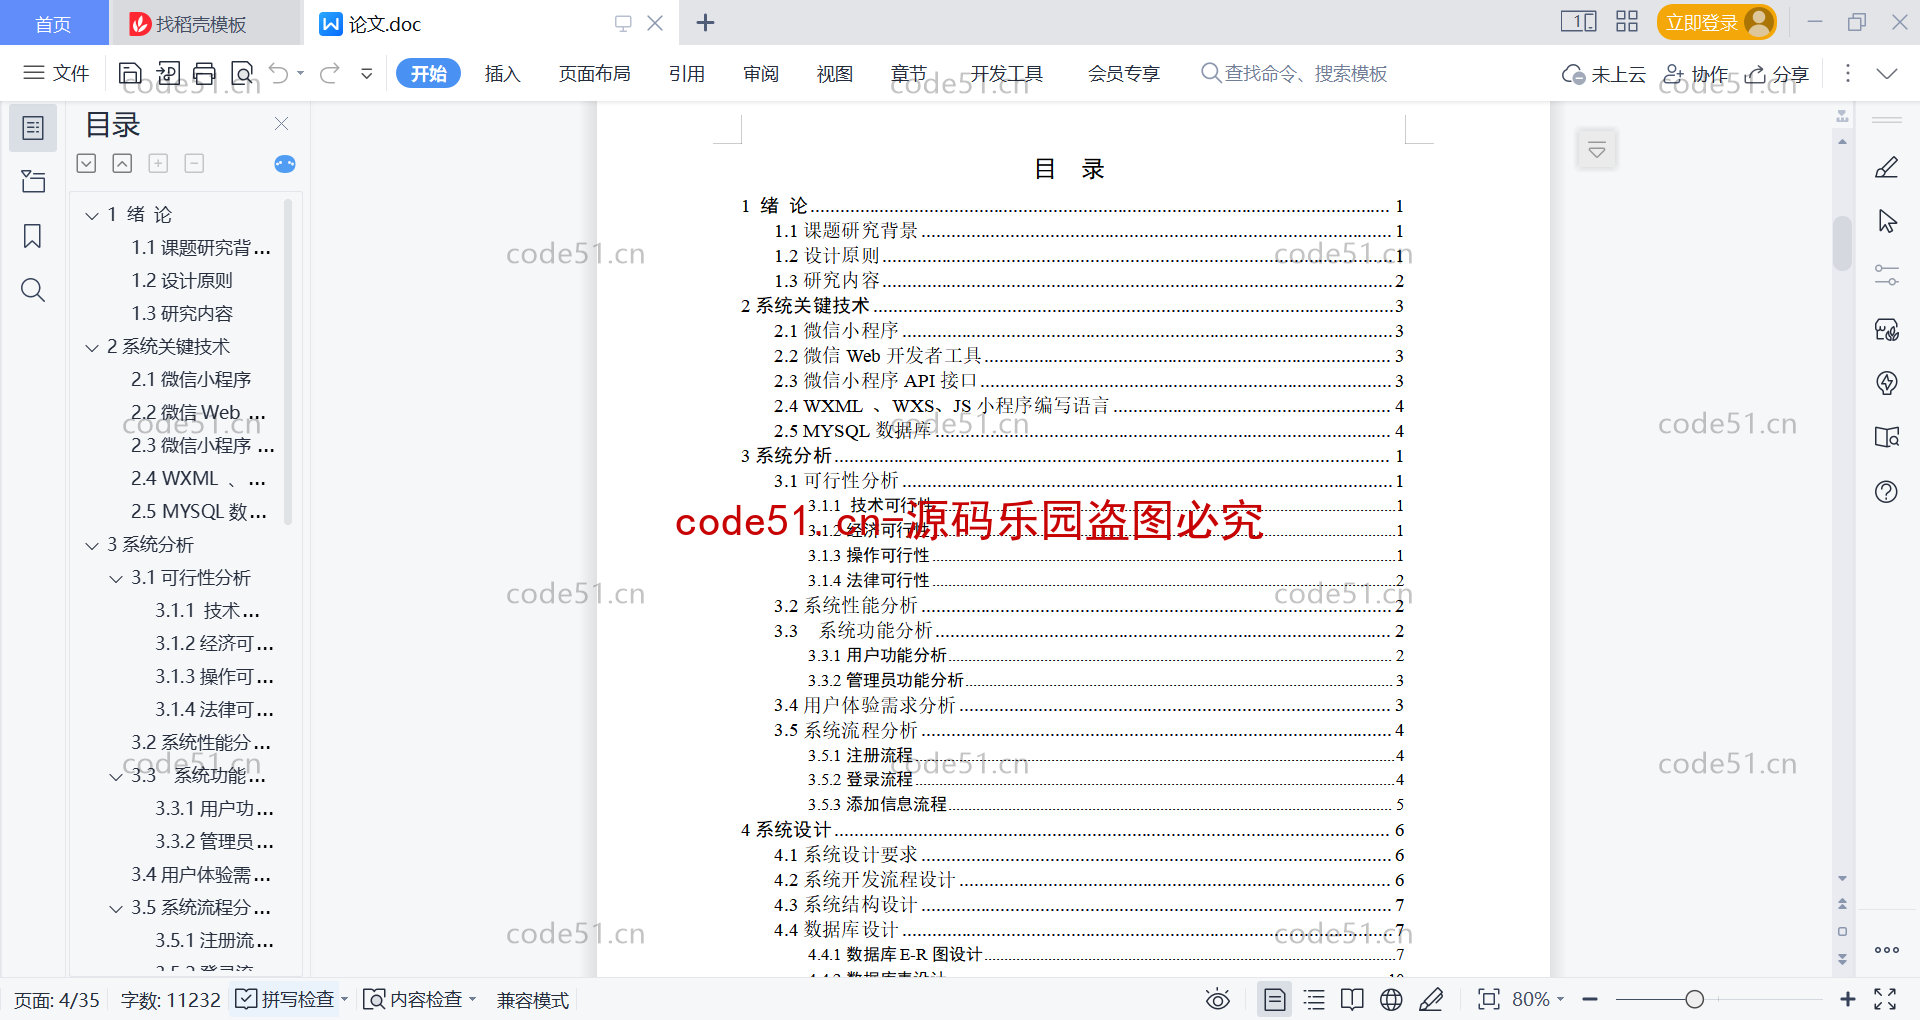Expand all outline levels dropdown icon
Image resolution: width=1920 pixels, height=1020 pixels.
[x=86, y=163]
